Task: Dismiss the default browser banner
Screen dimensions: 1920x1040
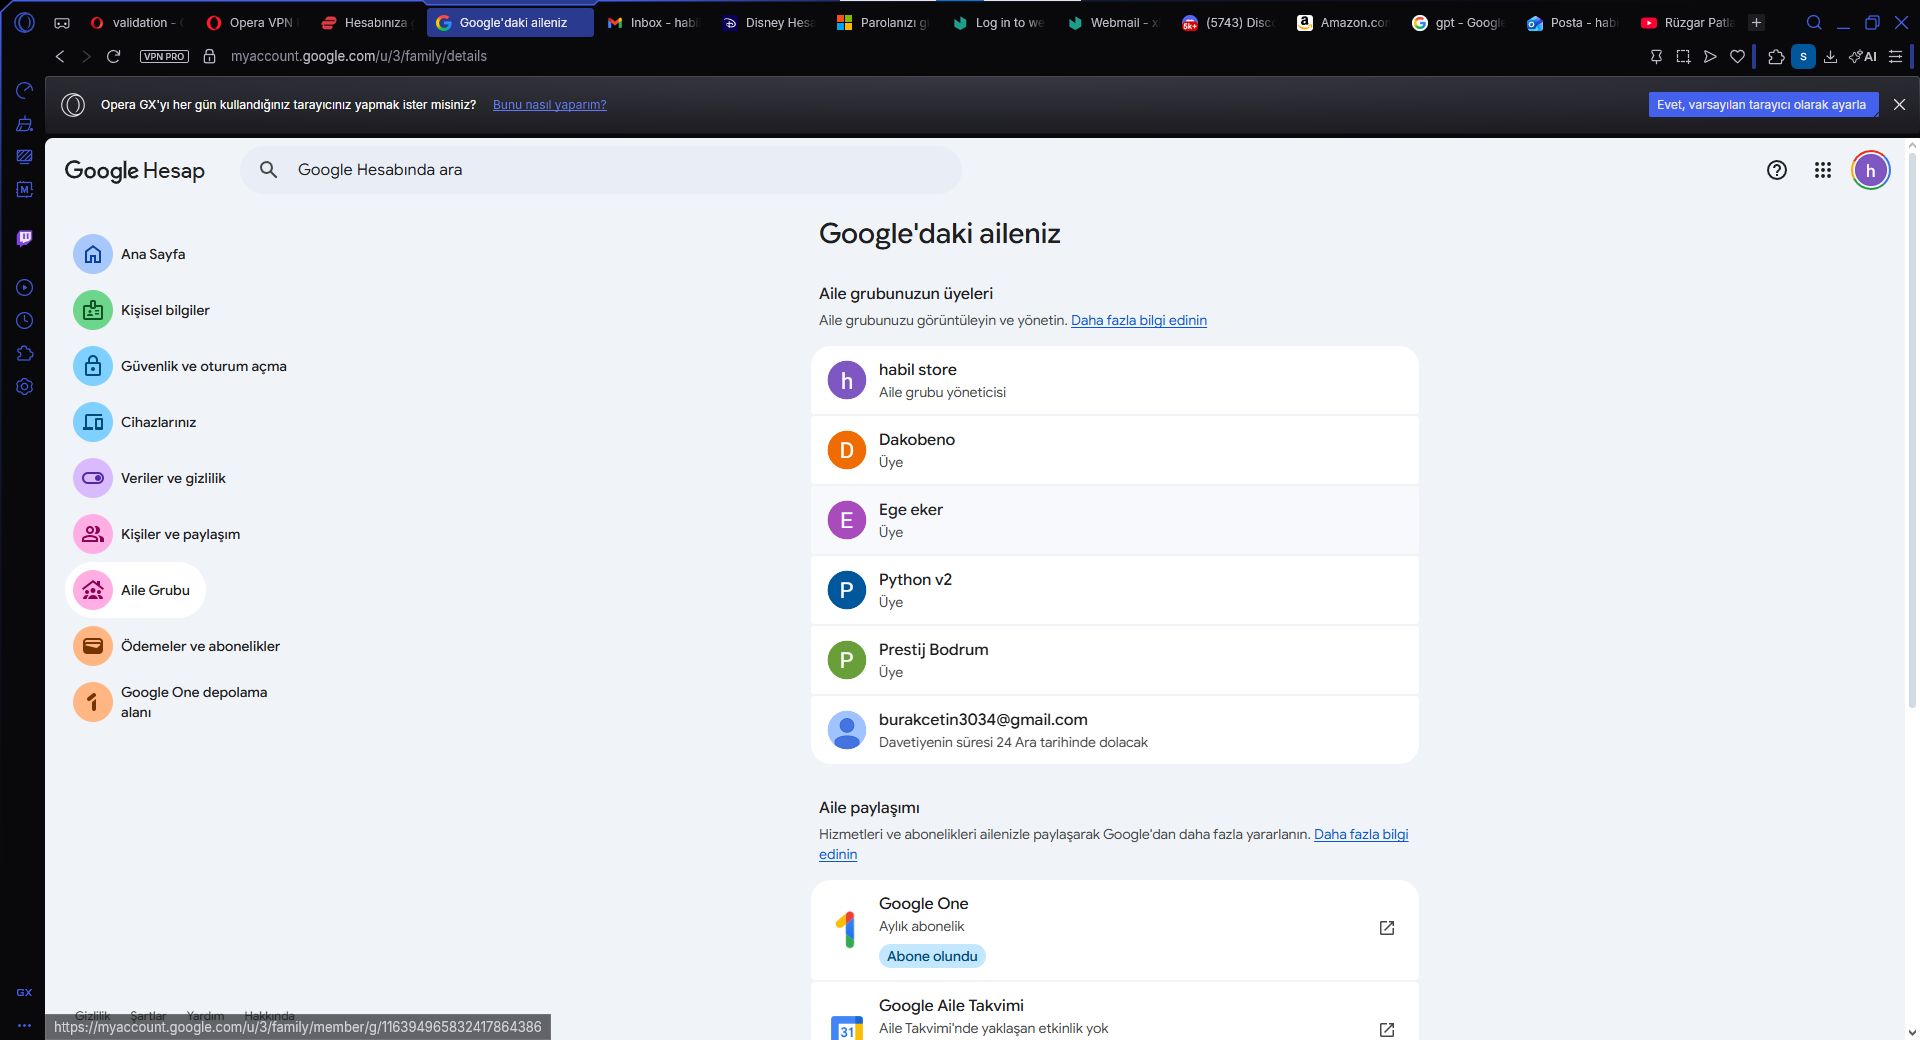Action: [x=1899, y=105]
